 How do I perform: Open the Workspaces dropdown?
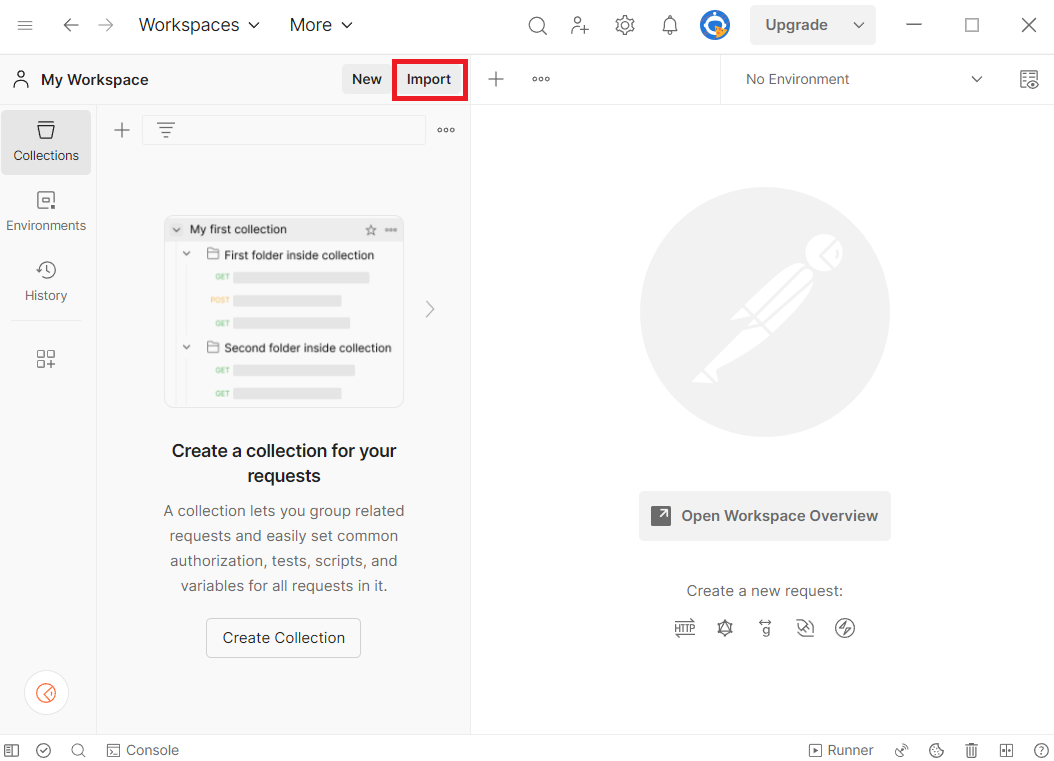coord(199,25)
